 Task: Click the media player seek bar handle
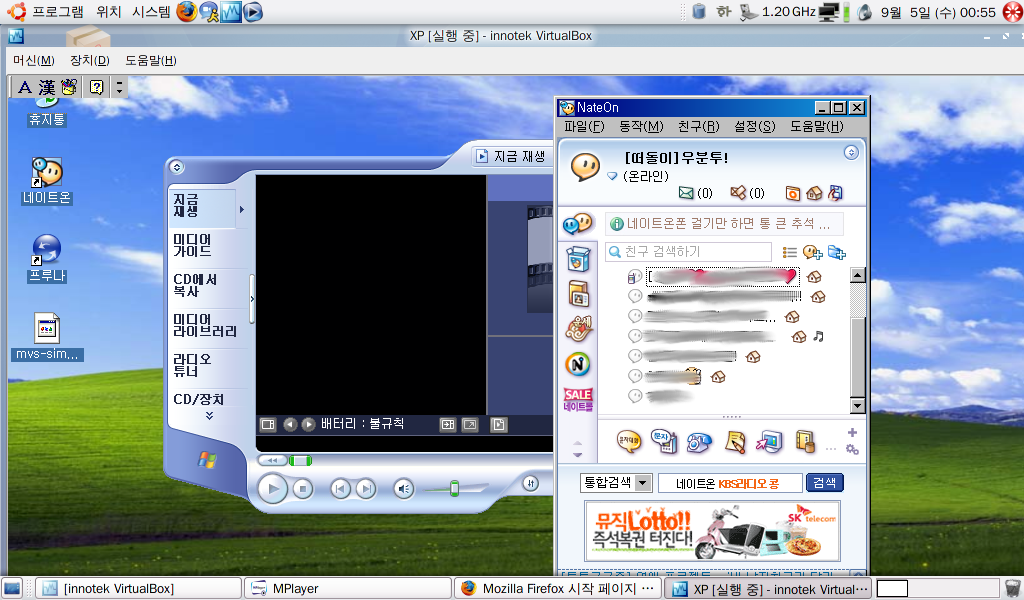(300, 461)
